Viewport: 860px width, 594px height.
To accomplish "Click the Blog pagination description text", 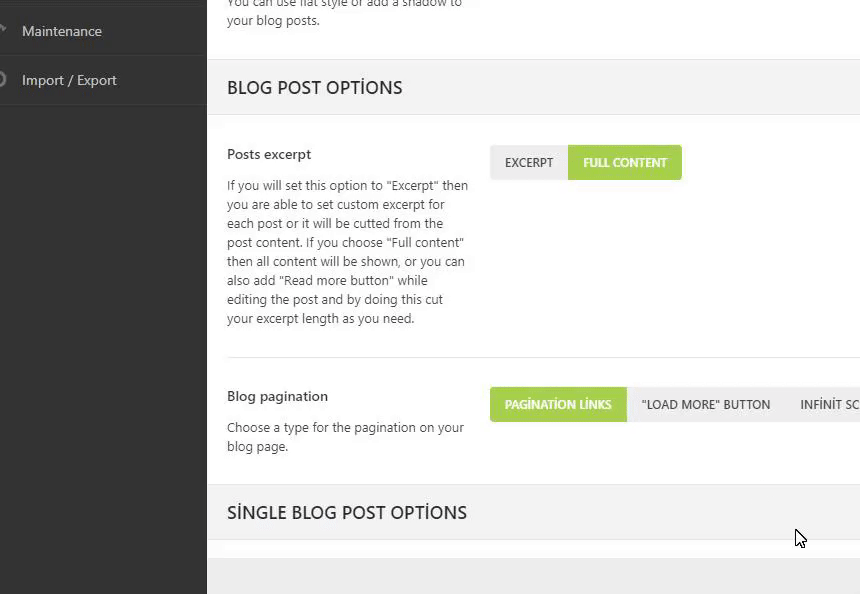I will (x=345, y=437).
